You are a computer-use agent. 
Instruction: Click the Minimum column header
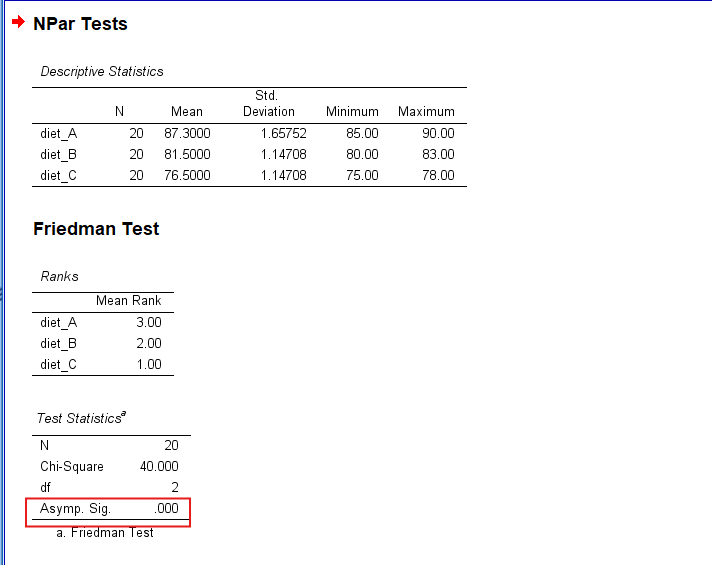pyautogui.click(x=352, y=112)
